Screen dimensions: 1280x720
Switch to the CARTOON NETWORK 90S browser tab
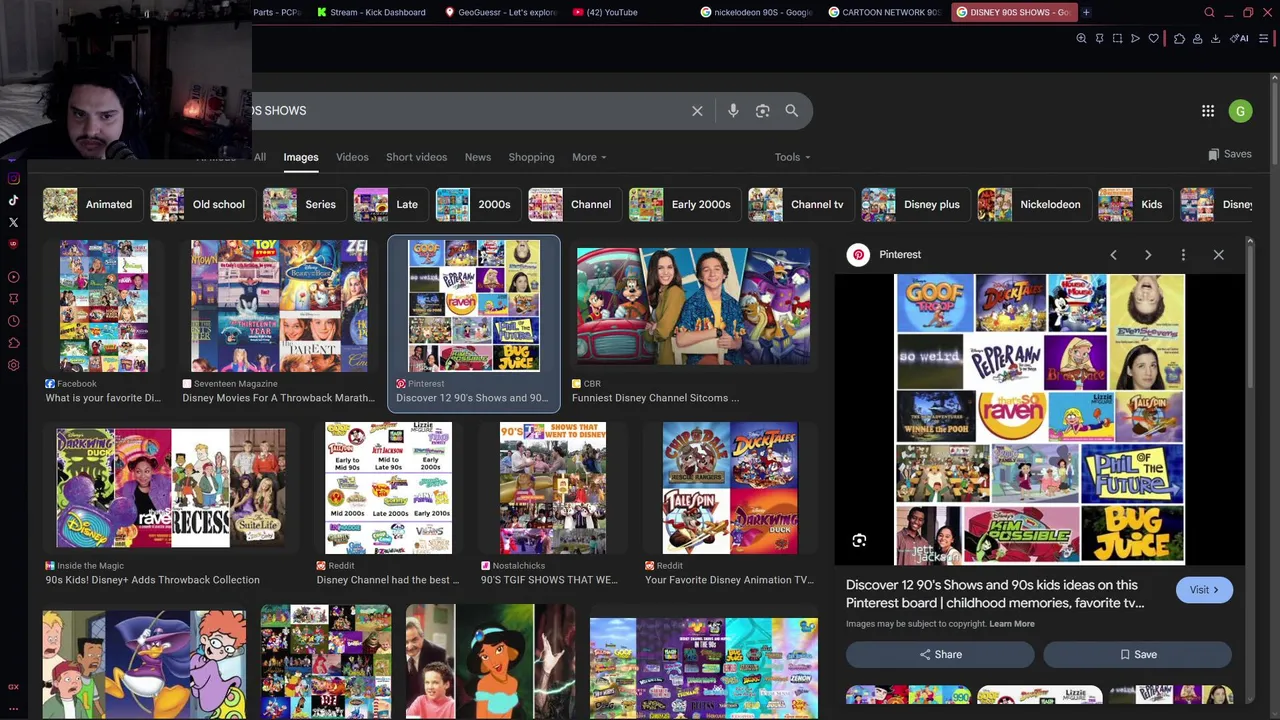885,12
